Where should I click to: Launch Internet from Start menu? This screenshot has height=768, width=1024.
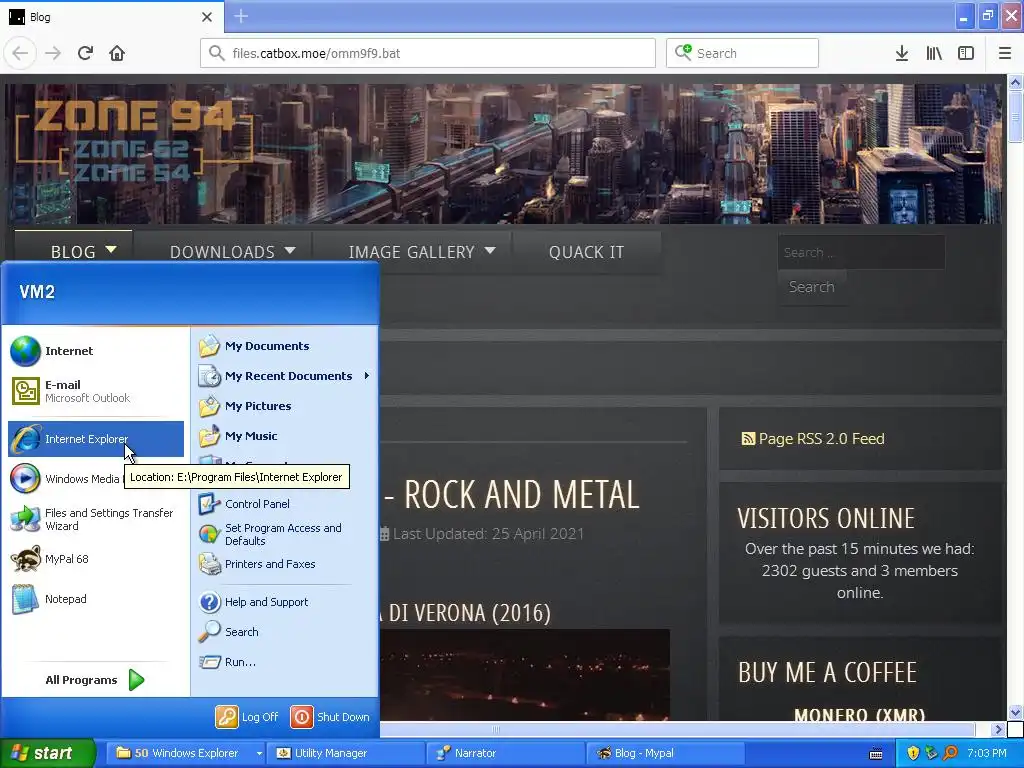pos(96,351)
